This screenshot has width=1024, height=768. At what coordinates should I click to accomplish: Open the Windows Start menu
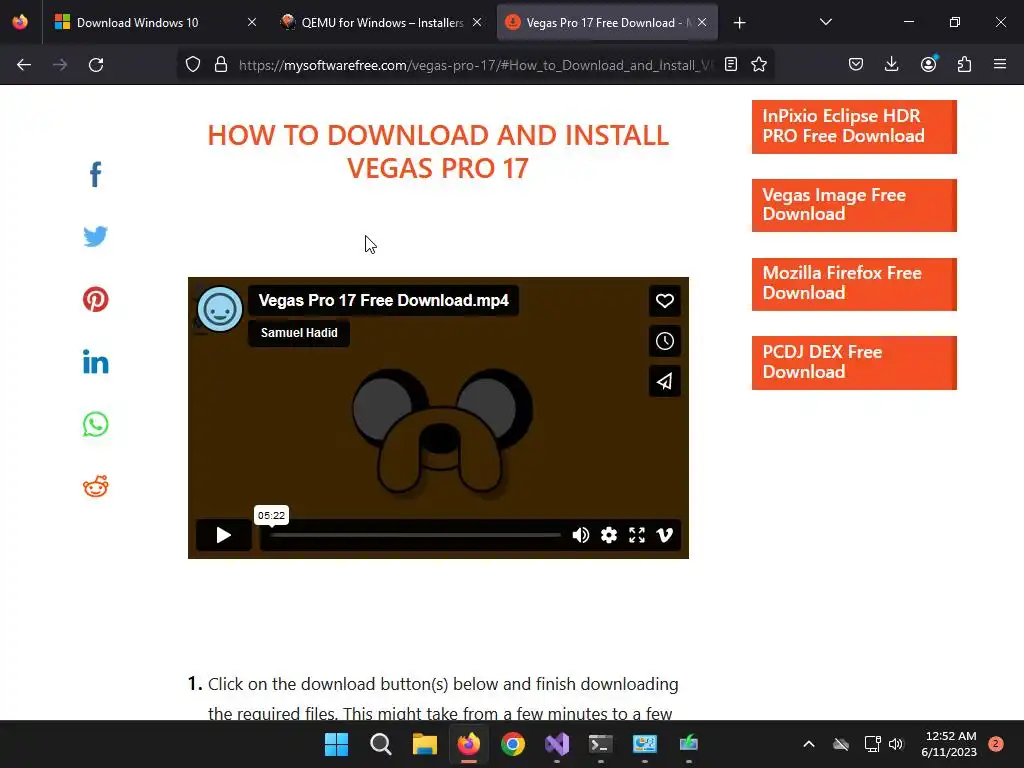336,744
